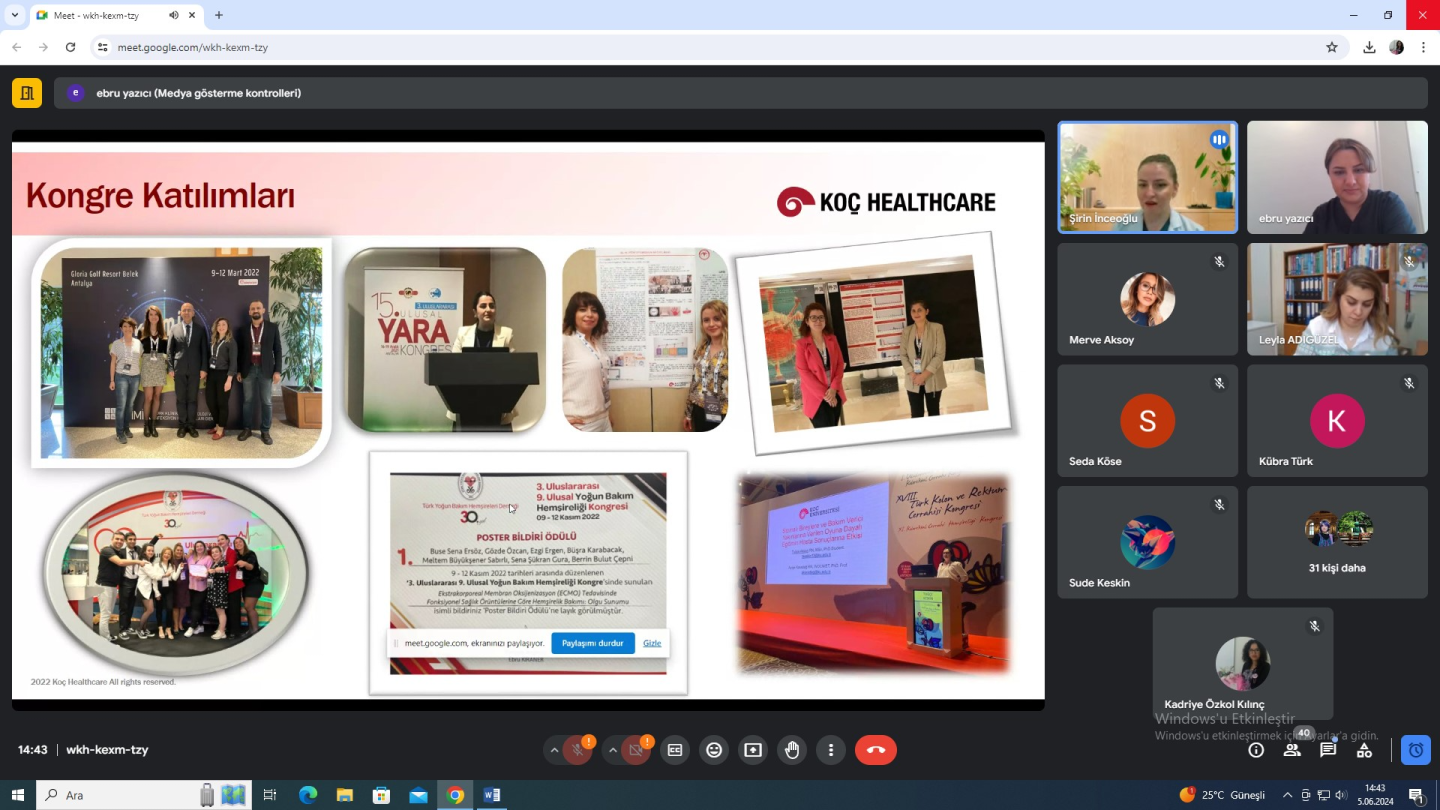The width and height of the screenshot is (1440, 810).
Task: Click the 'Gizle' link
Action: tap(652, 643)
